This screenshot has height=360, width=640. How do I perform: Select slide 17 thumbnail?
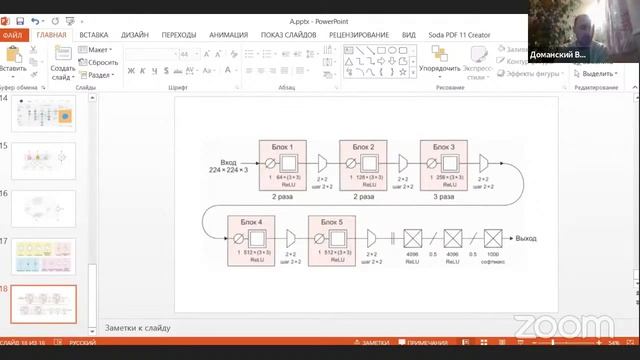pyautogui.click(x=44, y=256)
